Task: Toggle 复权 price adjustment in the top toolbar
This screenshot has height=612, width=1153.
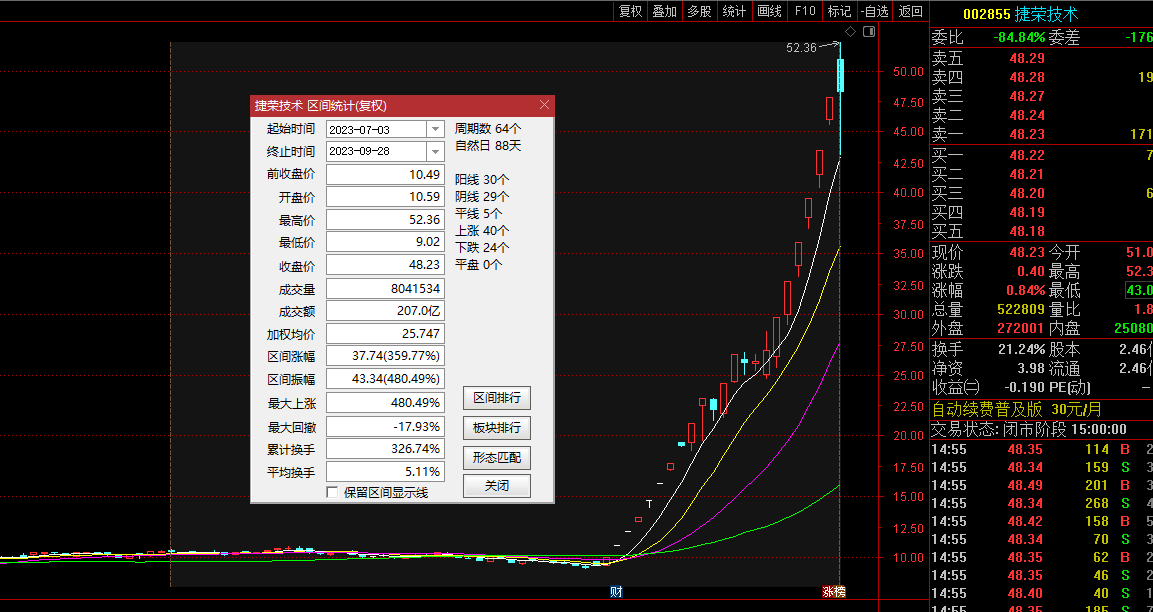Action: (630, 11)
